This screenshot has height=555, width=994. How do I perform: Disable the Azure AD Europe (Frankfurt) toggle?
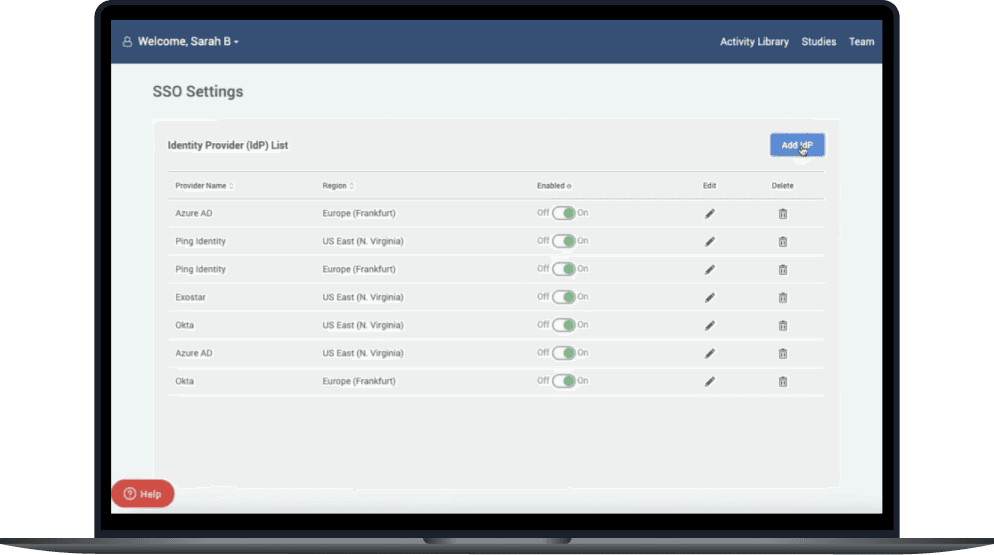coord(563,213)
